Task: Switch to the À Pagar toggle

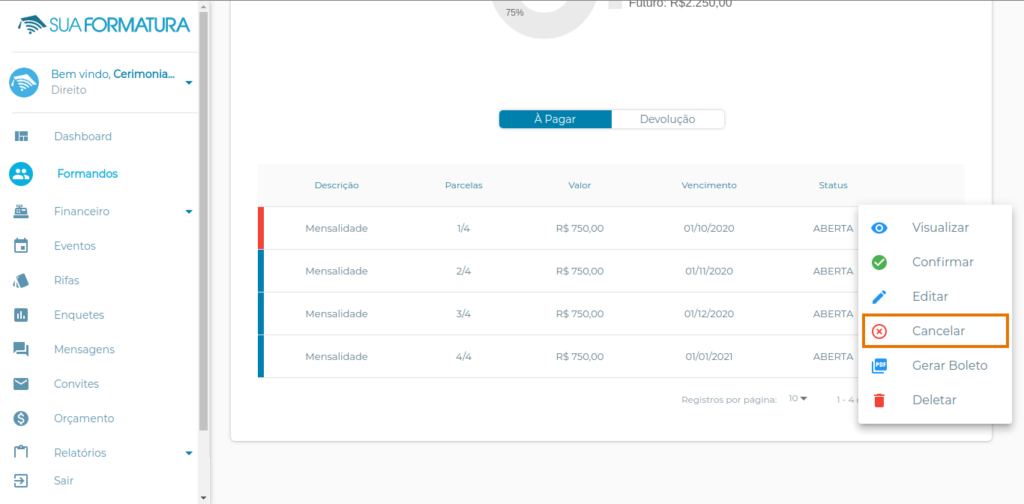Action: (555, 119)
